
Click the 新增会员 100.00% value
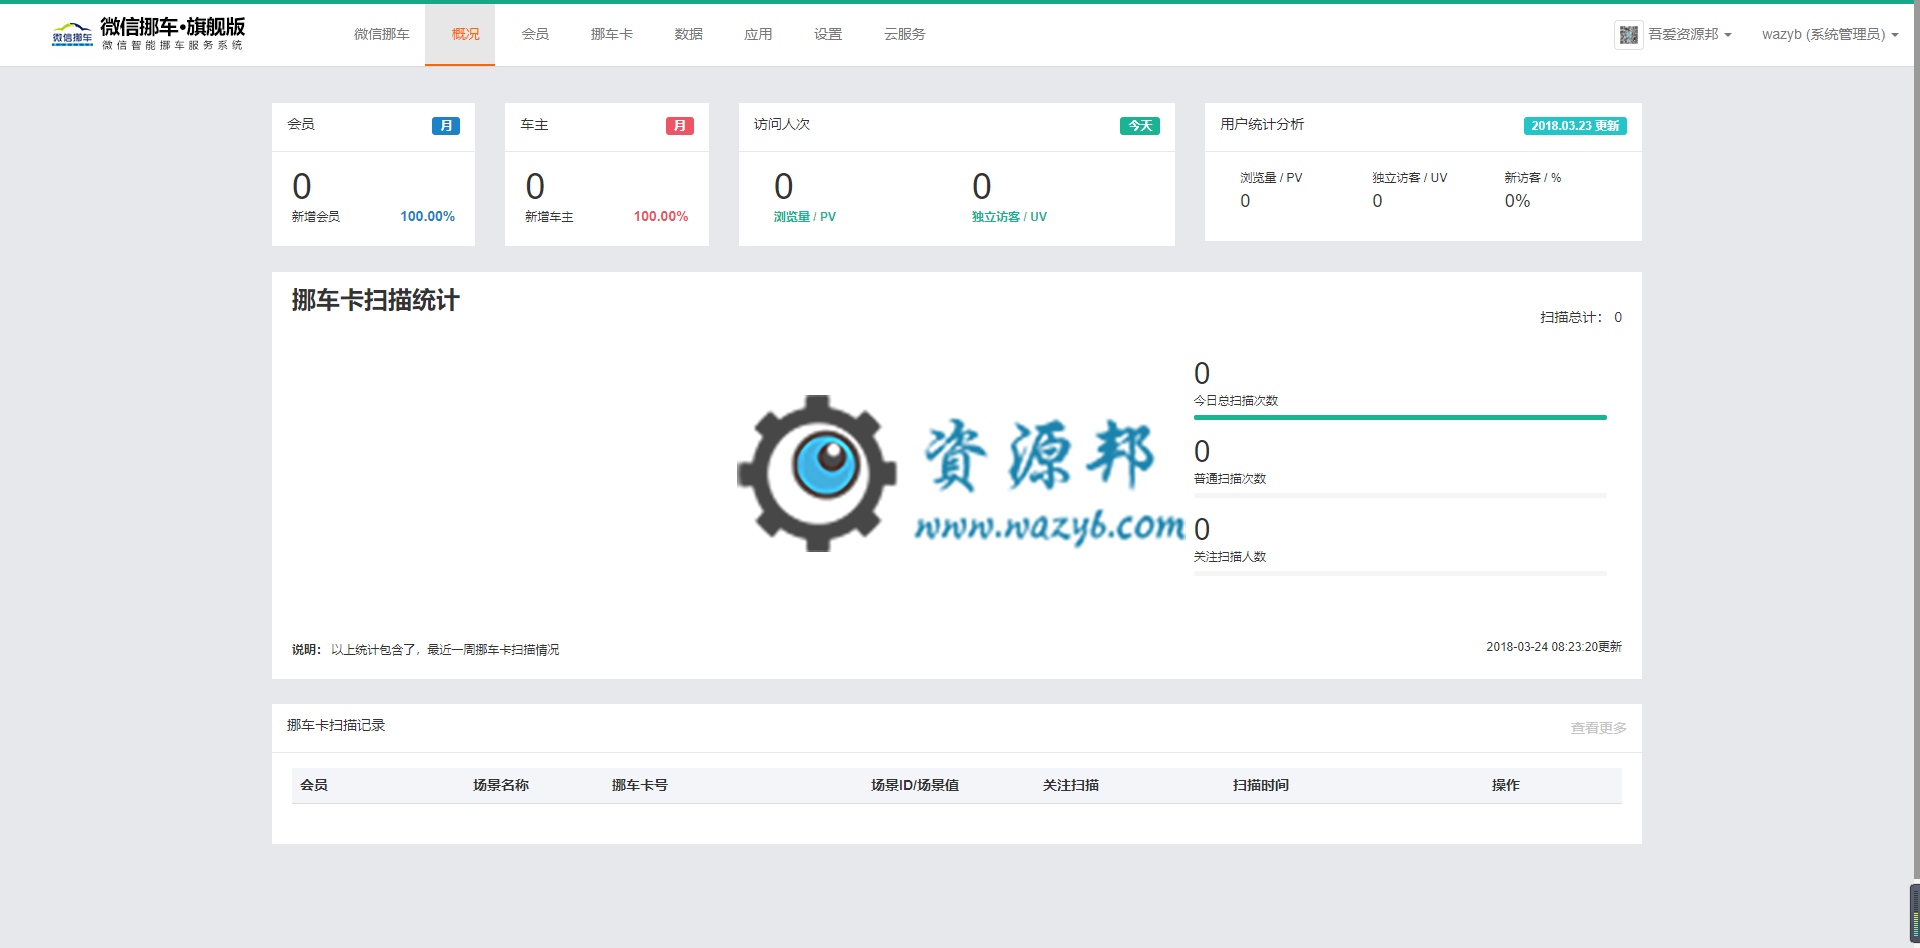tap(427, 217)
